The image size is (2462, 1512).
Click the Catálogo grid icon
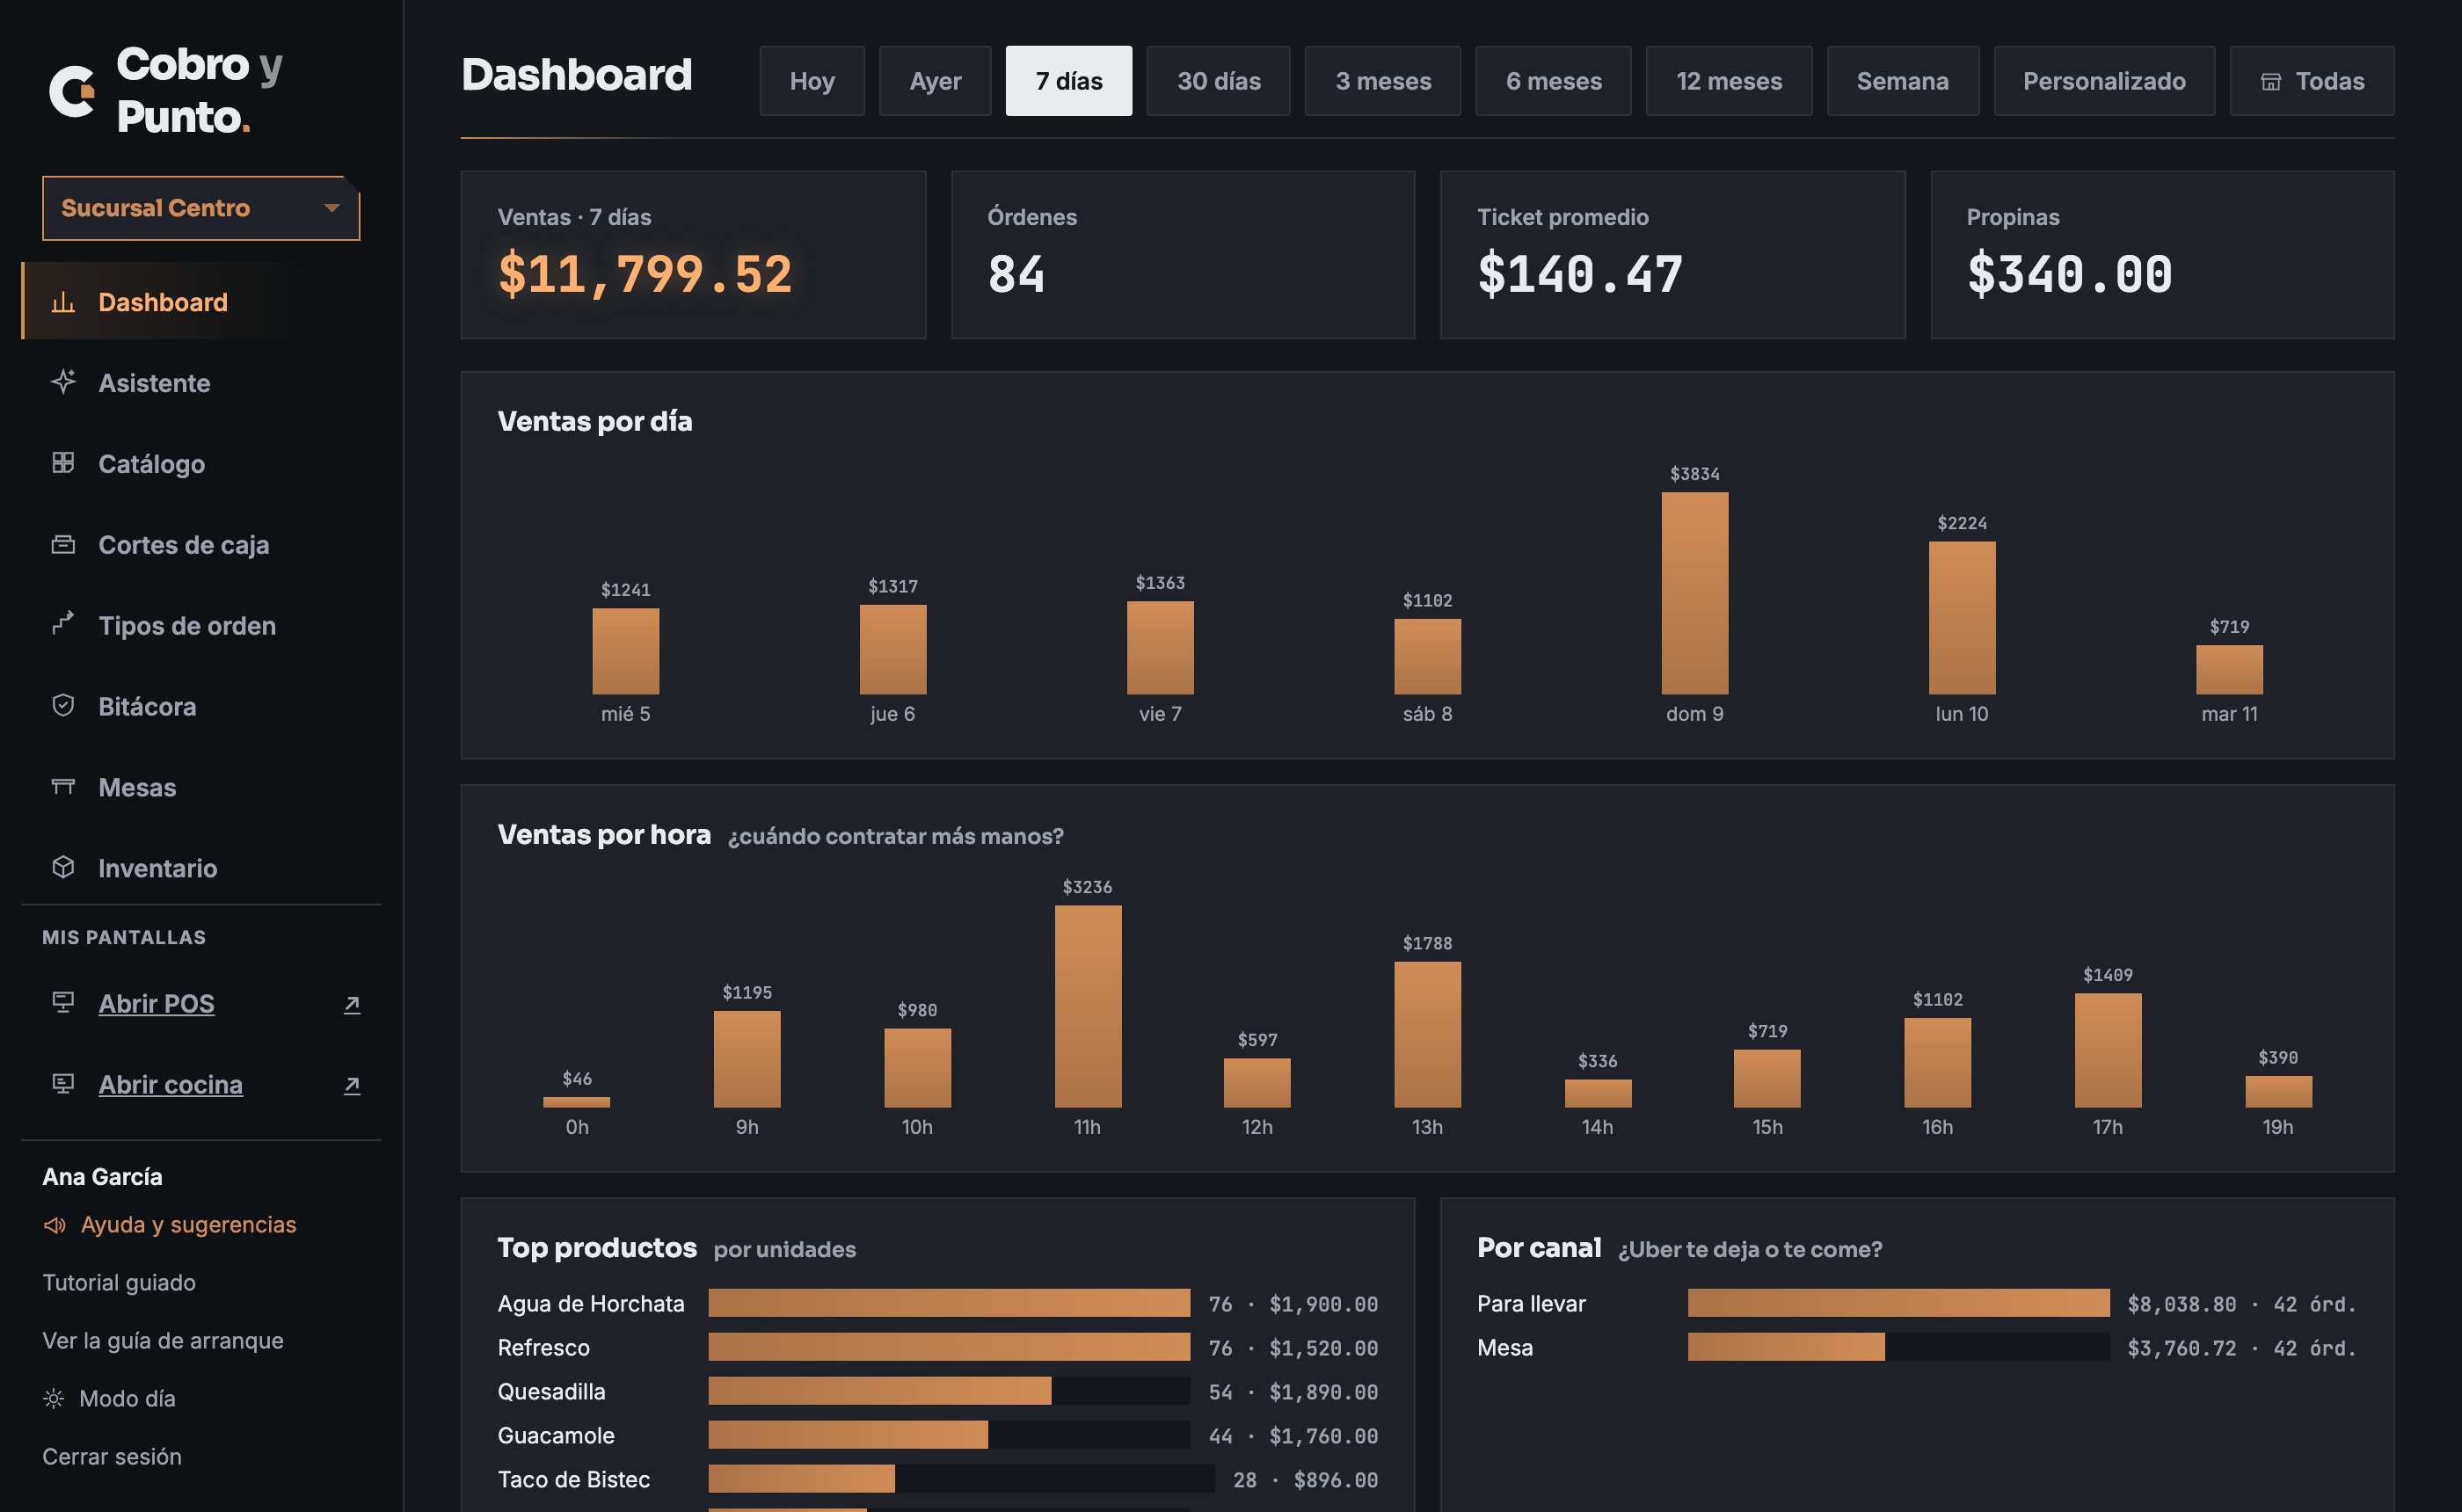click(x=63, y=463)
